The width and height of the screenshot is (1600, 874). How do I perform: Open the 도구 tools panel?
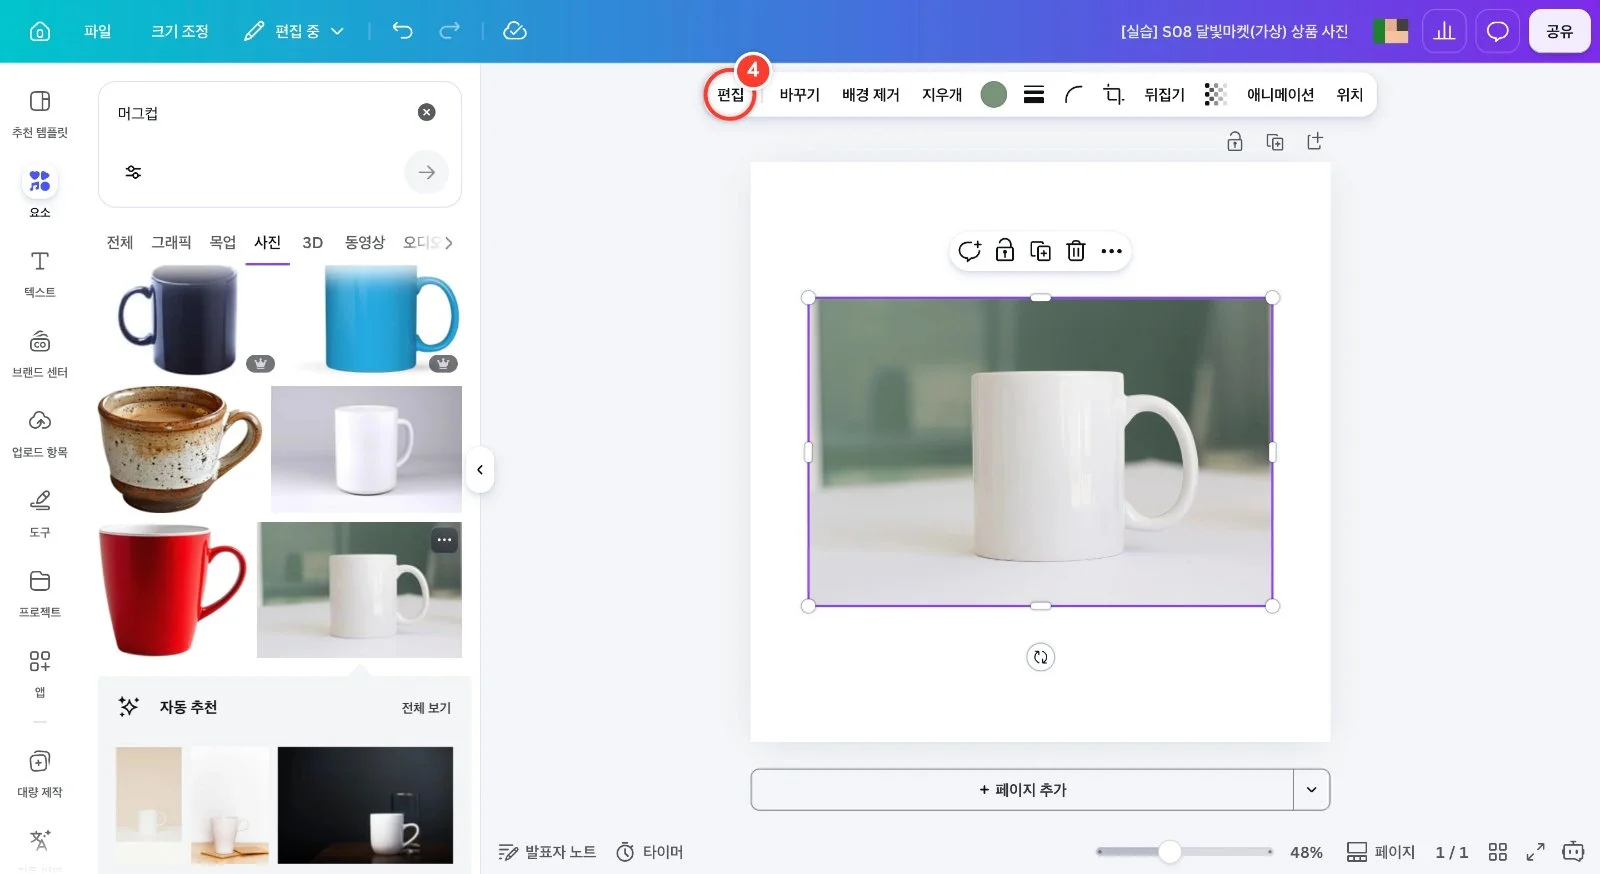40,513
